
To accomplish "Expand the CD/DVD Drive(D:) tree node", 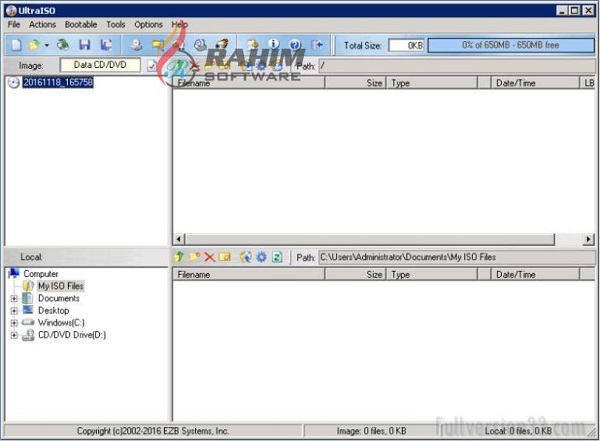I will 14,335.
